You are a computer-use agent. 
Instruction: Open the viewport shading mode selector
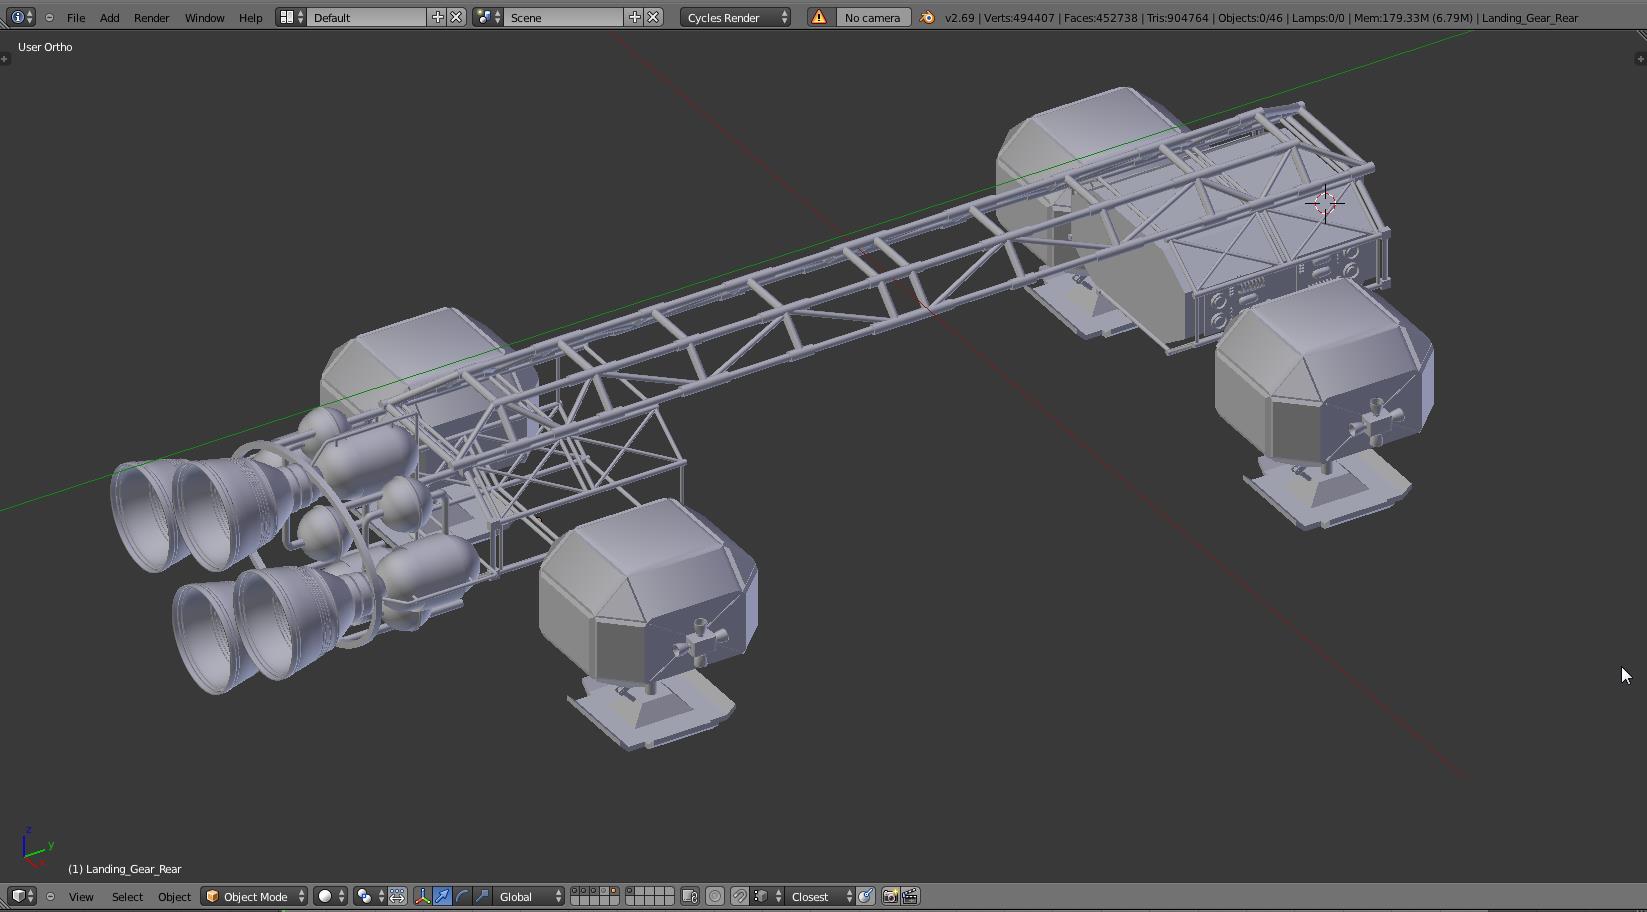(331, 897)
